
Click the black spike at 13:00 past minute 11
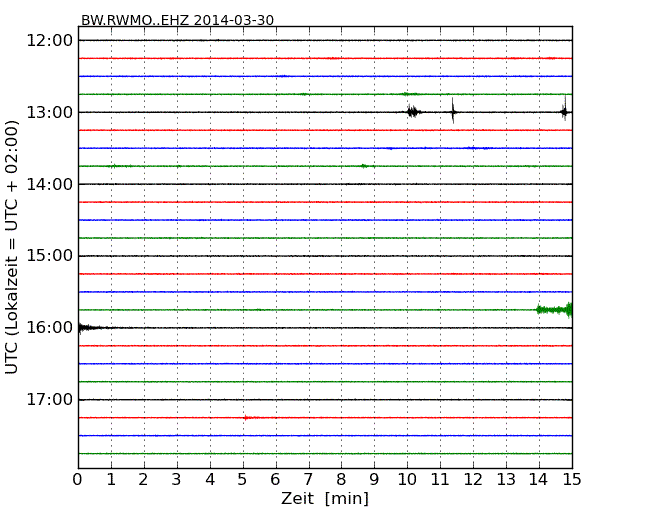point(453,111)
